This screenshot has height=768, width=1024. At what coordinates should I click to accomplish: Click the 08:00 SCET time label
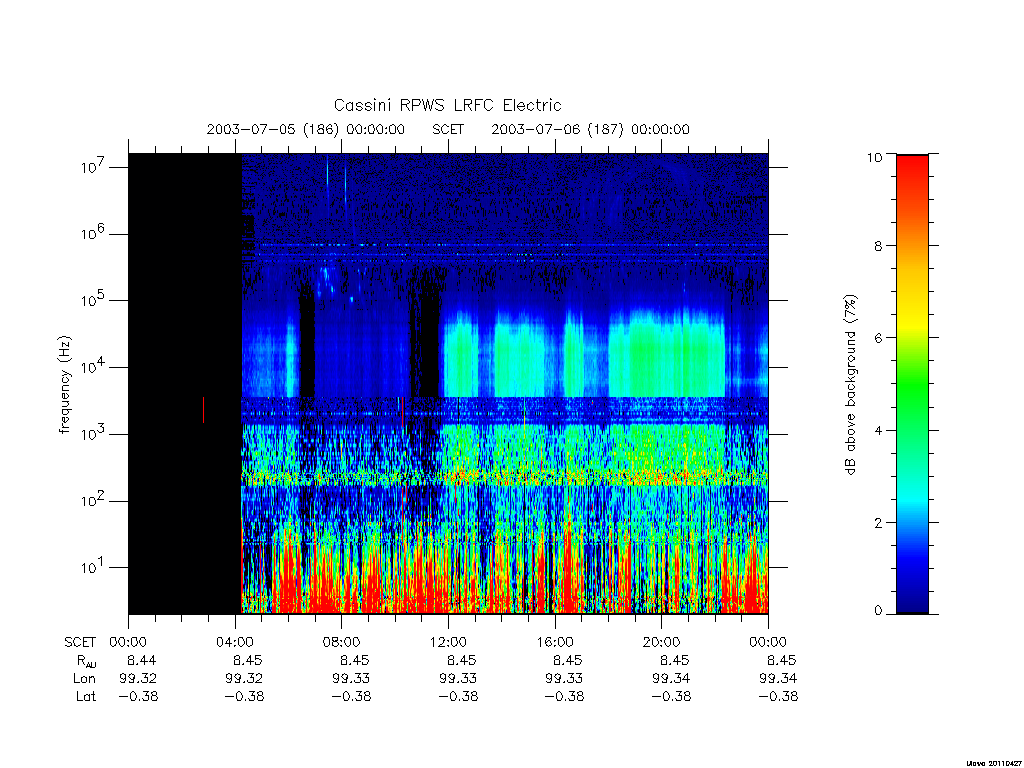click(342, 642)
